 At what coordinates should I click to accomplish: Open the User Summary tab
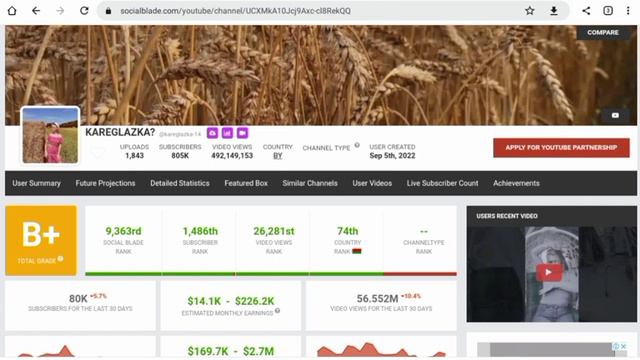coord(36,183)
